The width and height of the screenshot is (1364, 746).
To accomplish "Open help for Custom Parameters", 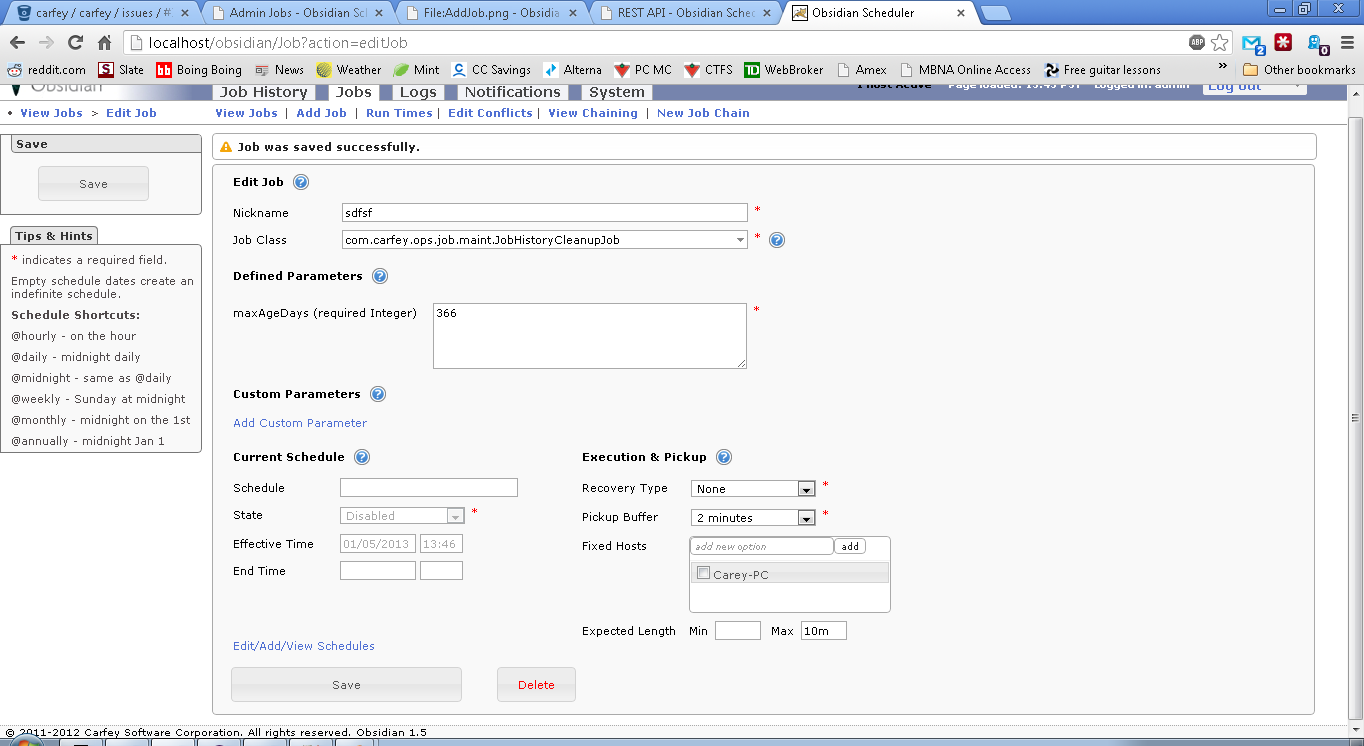I will click(x=378, y=394).
